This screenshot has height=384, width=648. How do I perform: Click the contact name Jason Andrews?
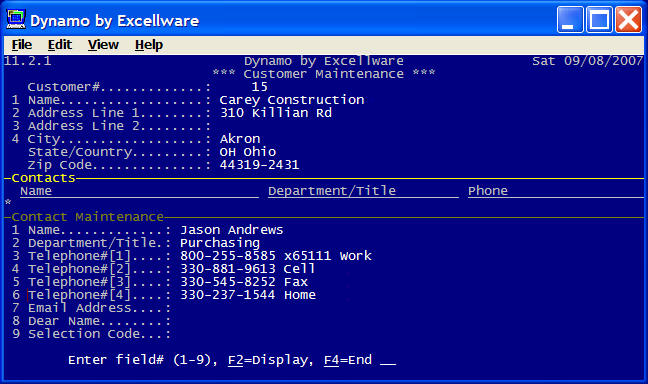coord(232,230)
